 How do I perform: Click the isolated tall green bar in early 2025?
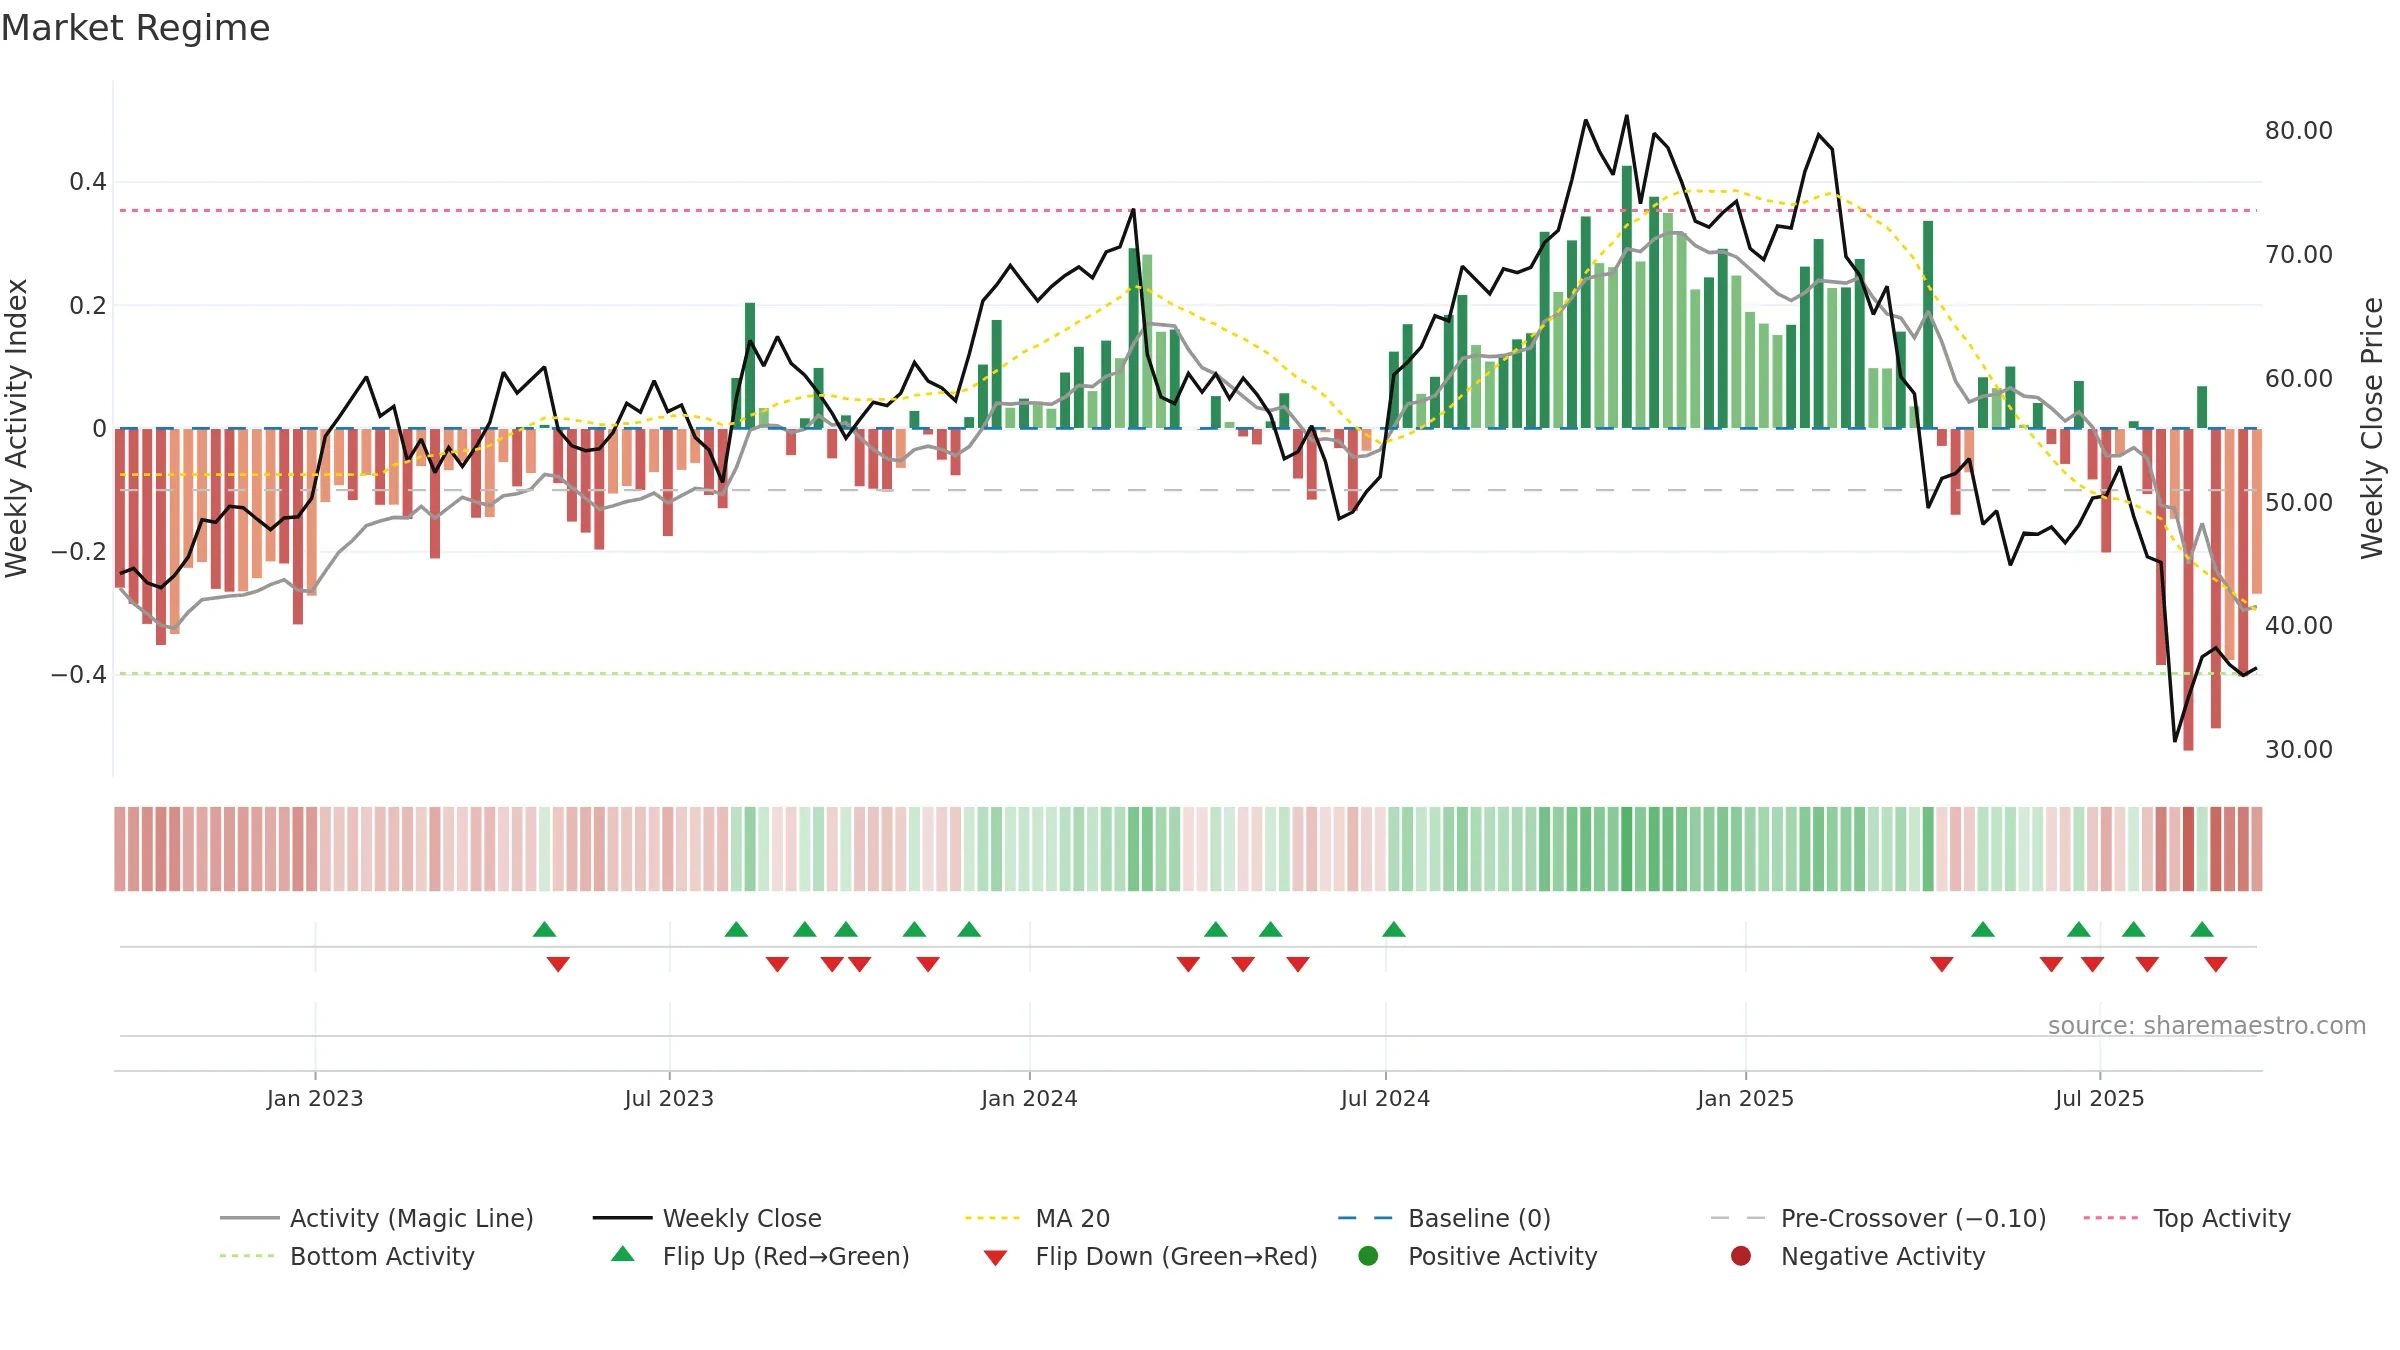click(1928, 324)
